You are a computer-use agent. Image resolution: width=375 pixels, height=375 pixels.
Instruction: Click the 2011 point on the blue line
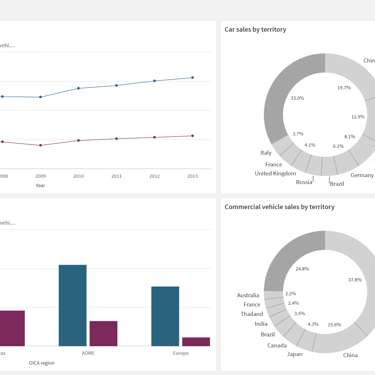(116, 85)
